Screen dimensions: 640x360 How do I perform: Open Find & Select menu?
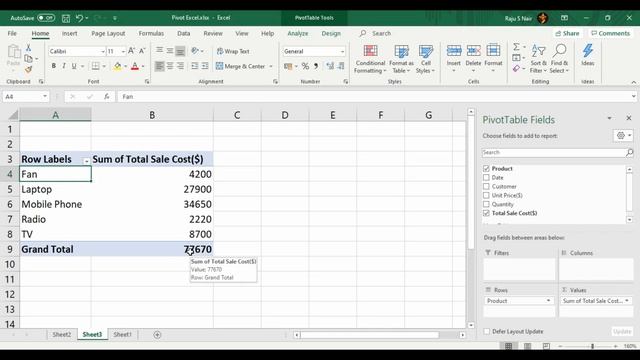pyautogui.click(x=559, y=59)
